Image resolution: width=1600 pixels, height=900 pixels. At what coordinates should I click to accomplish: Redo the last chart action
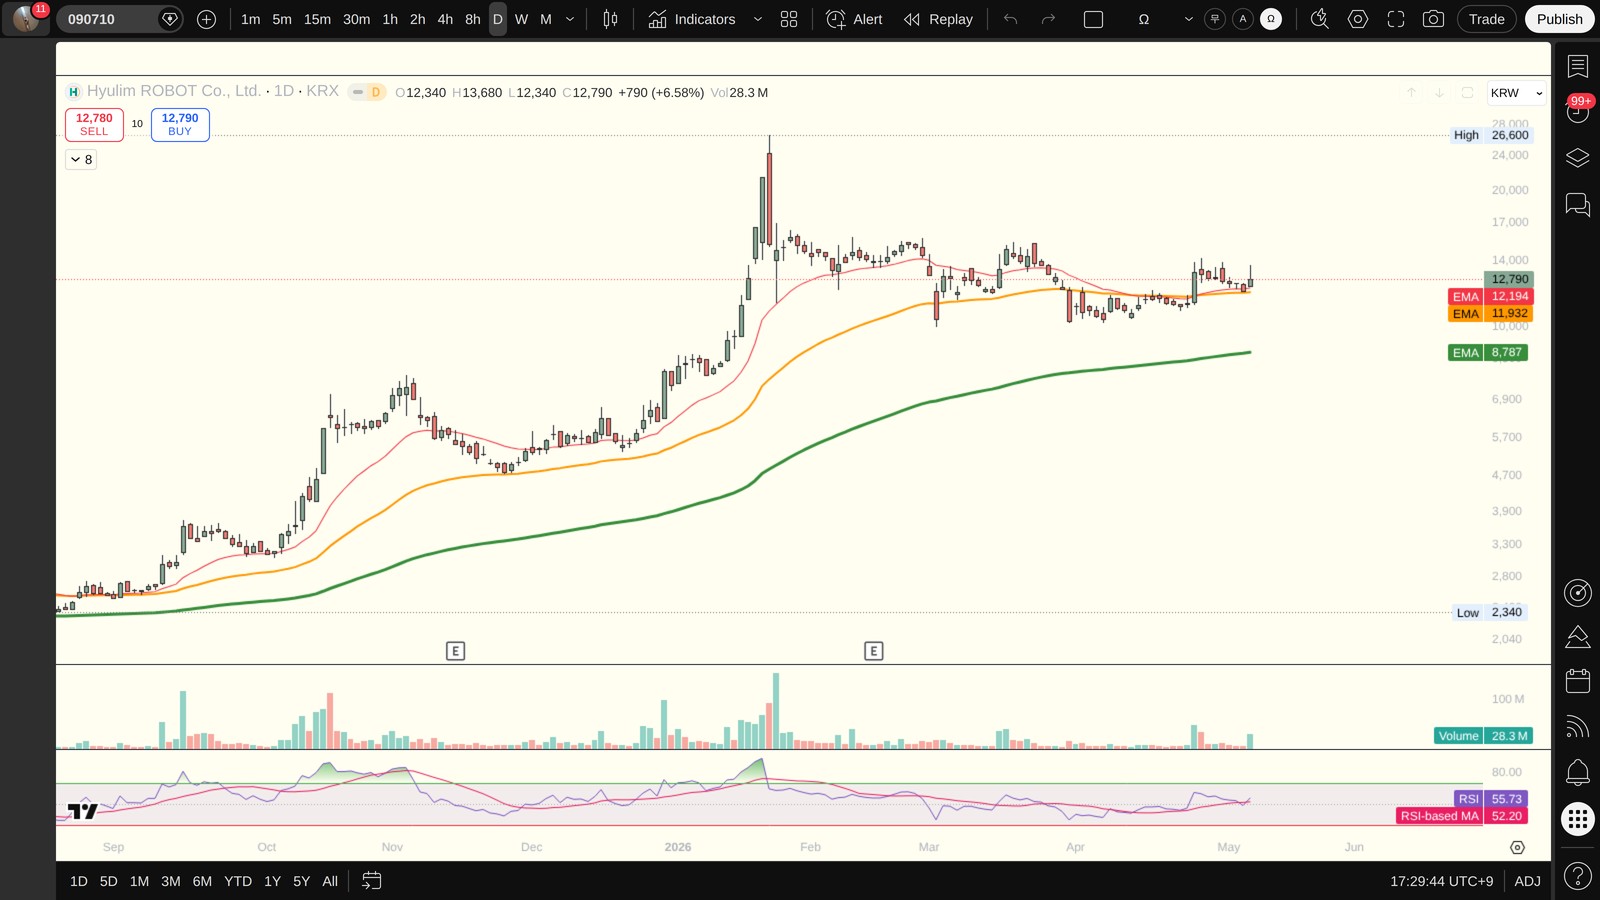tap(1048, 19)
